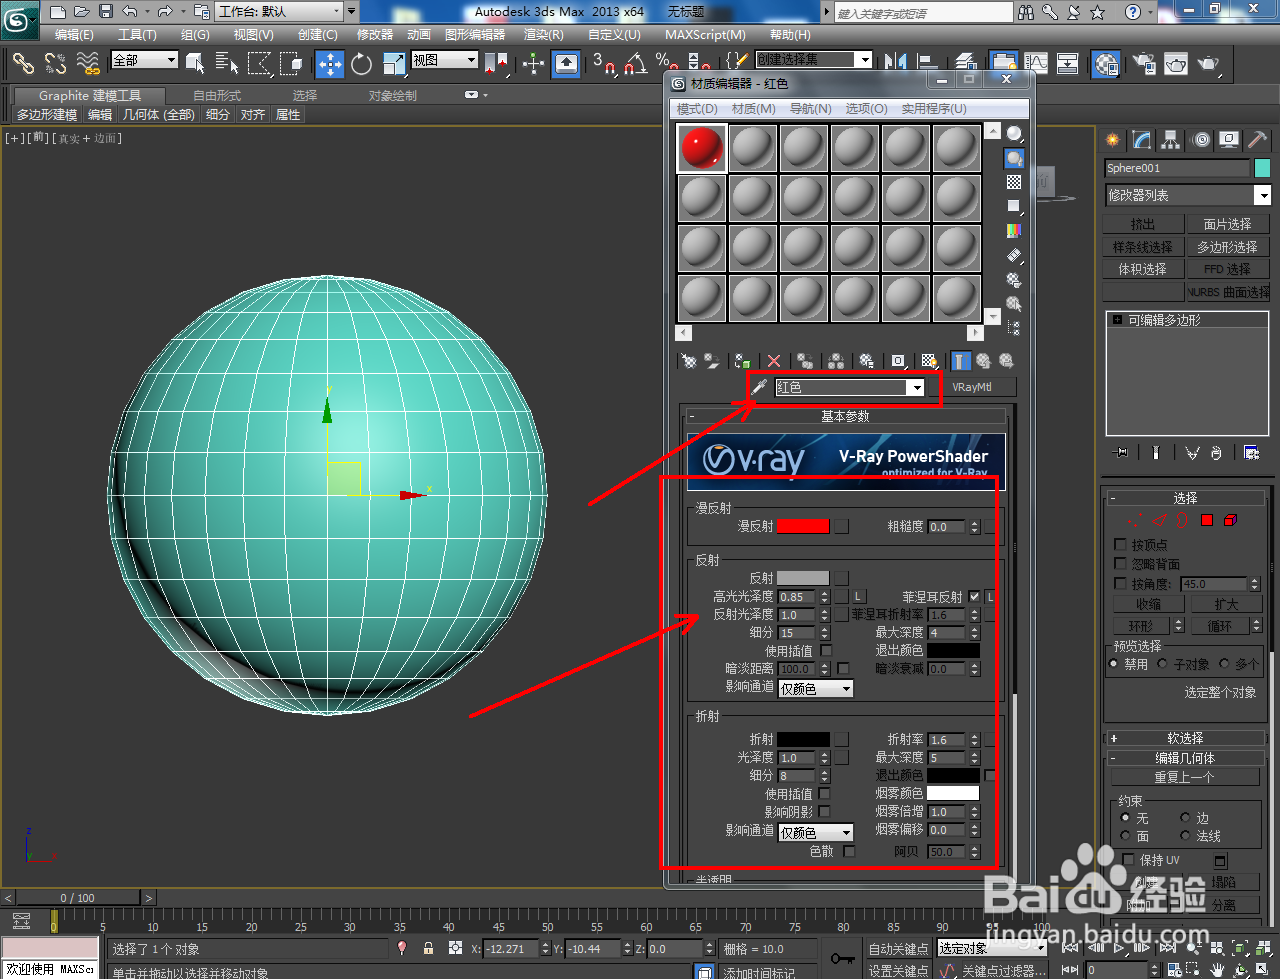Open the 渲染(R) menu
This screenshot has height=979, width=1280.
click(543, 34)
